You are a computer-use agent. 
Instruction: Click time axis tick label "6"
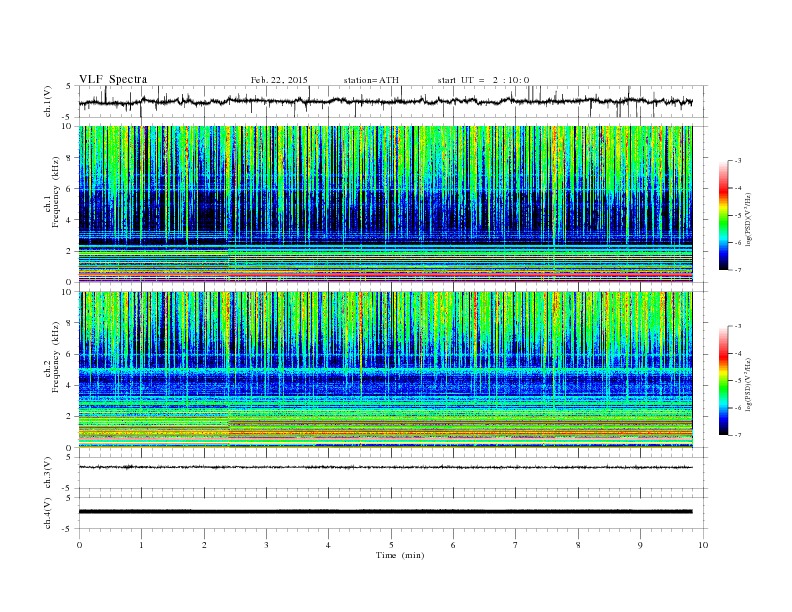454,545
